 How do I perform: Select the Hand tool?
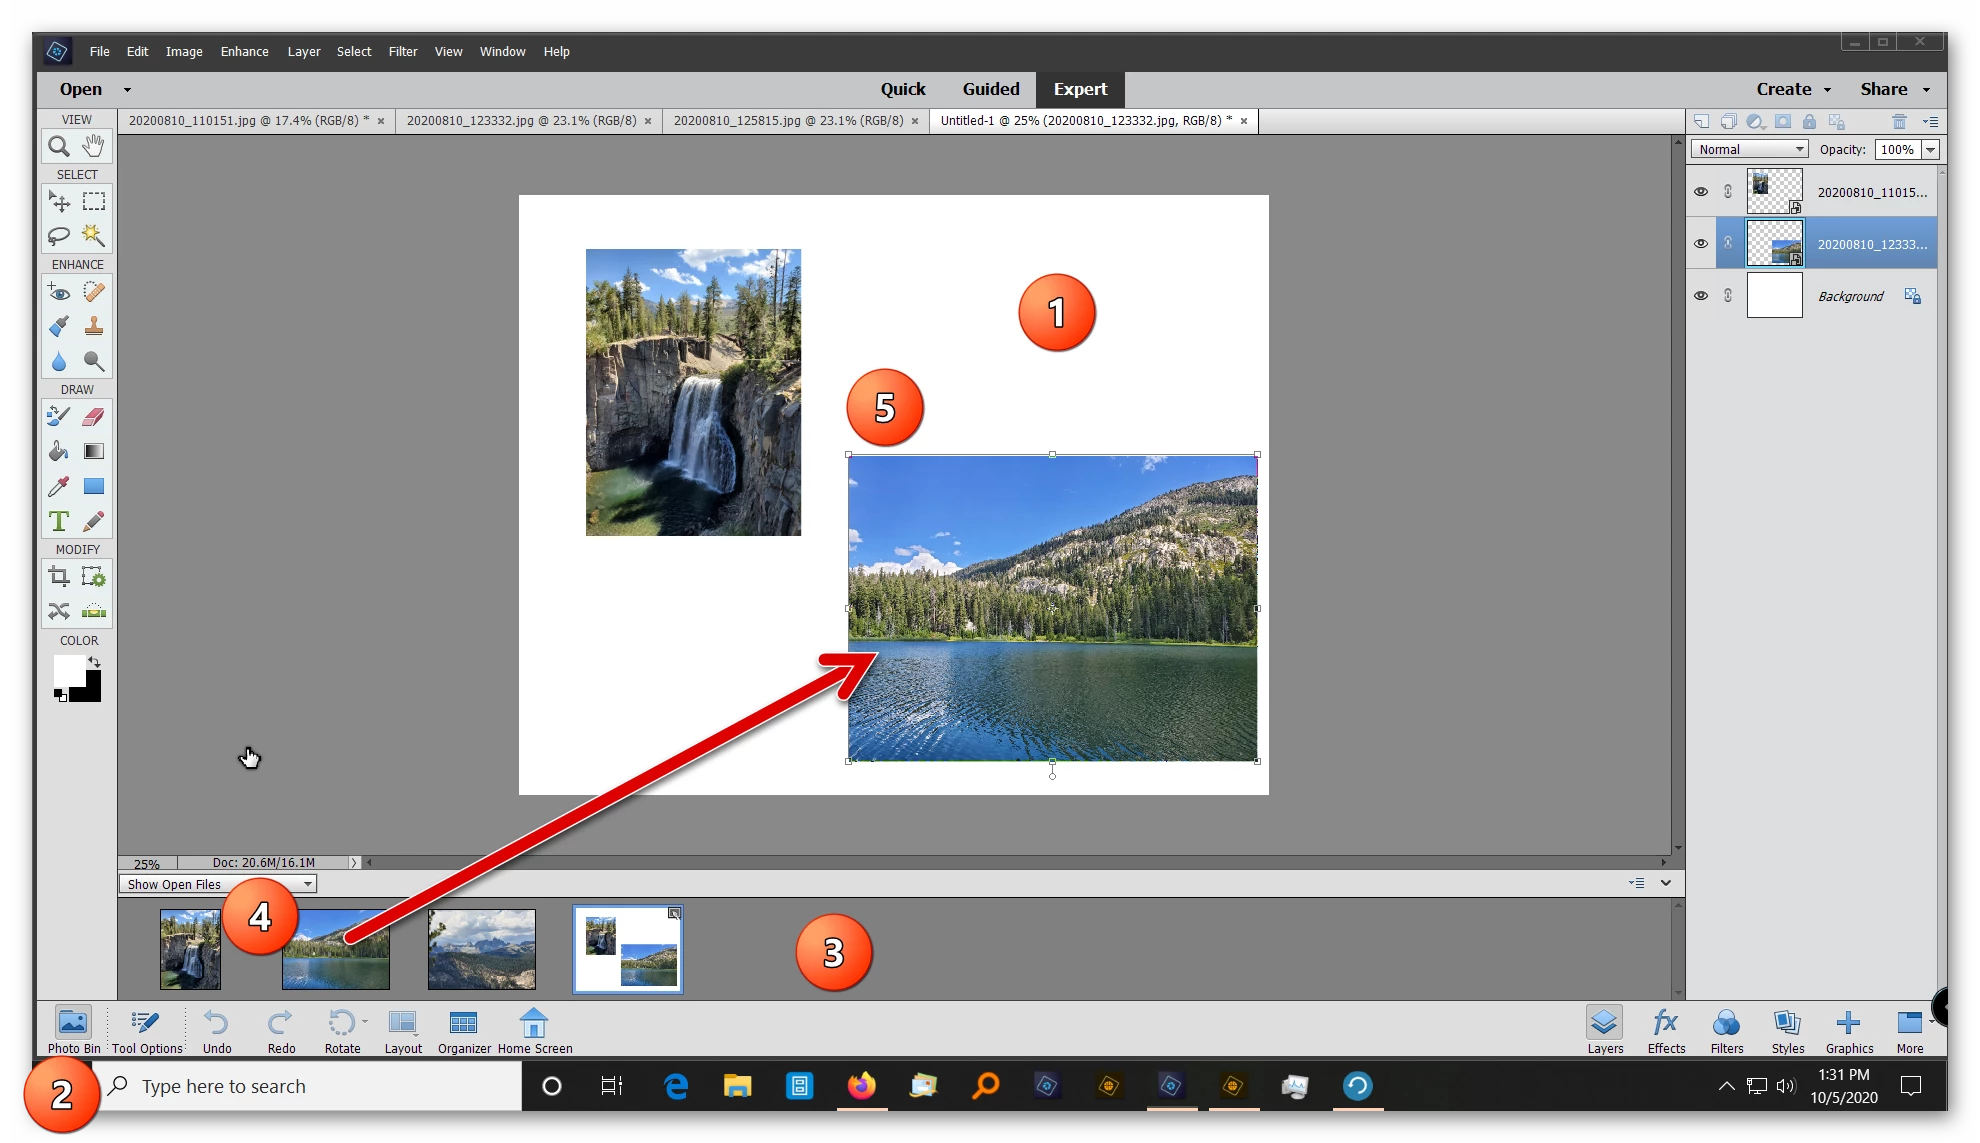coord(93,147)
